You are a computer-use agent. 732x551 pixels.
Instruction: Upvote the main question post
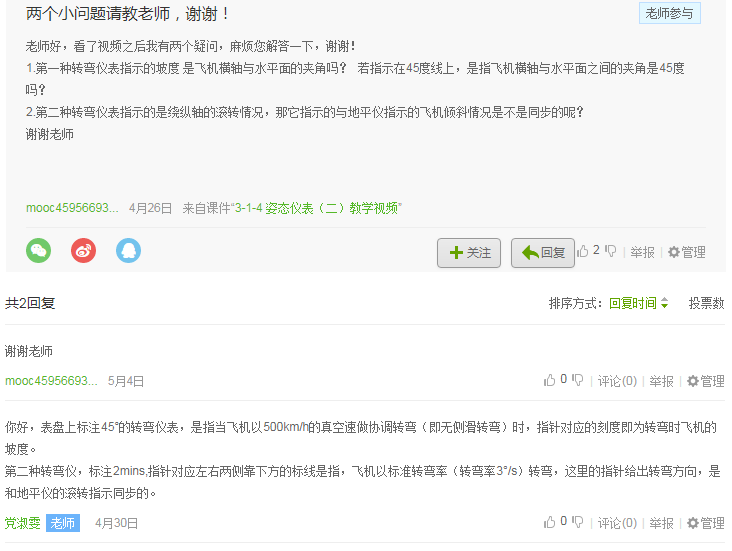click(x=583, y=251)
